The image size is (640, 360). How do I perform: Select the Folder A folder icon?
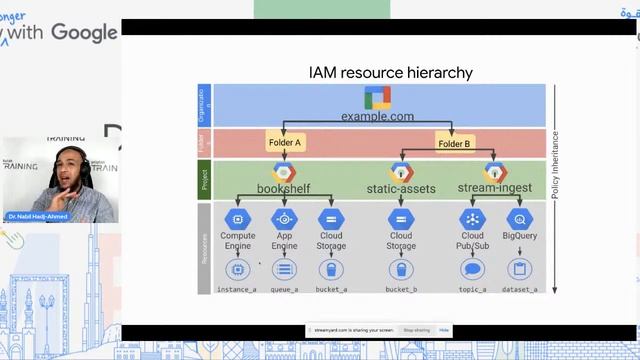point(285,141)
